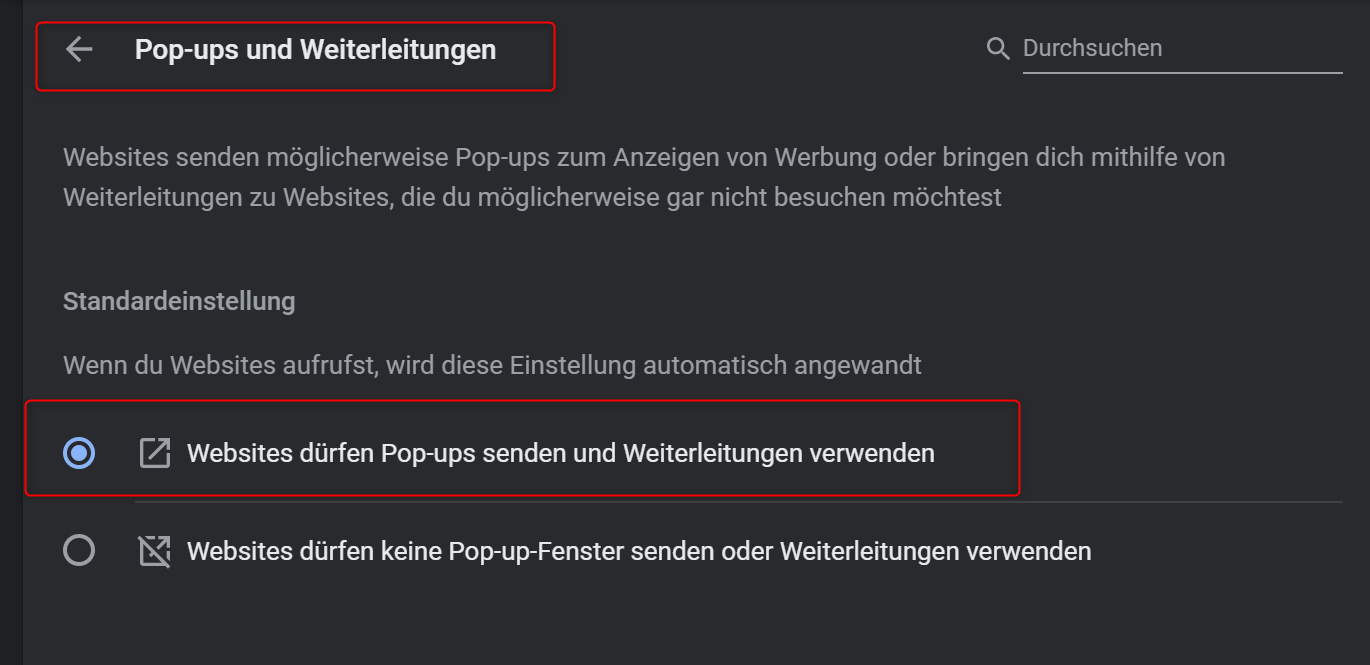
Task: Choose 'Websites dürfen Pop-ups senden' label
Action: 560,453
